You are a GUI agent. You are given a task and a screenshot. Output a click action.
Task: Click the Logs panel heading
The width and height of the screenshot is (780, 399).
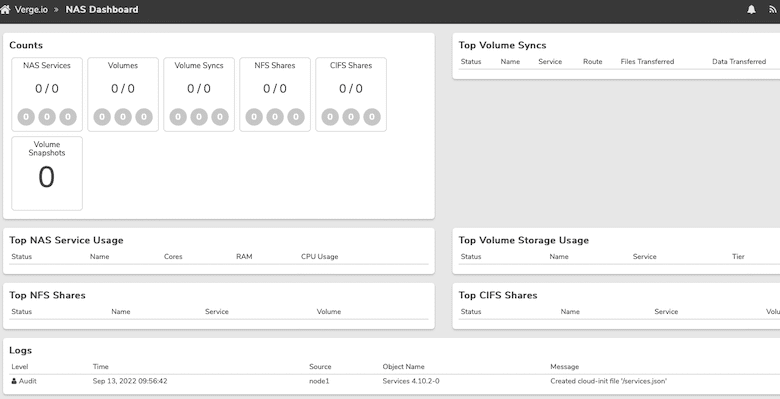point(20,351)
